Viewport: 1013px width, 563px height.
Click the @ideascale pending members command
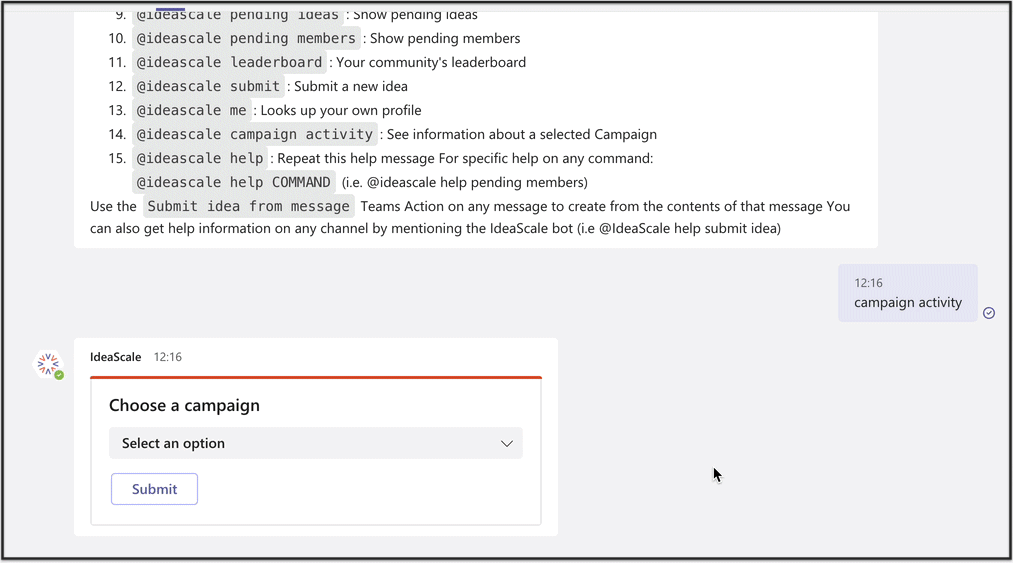(246, 39)
